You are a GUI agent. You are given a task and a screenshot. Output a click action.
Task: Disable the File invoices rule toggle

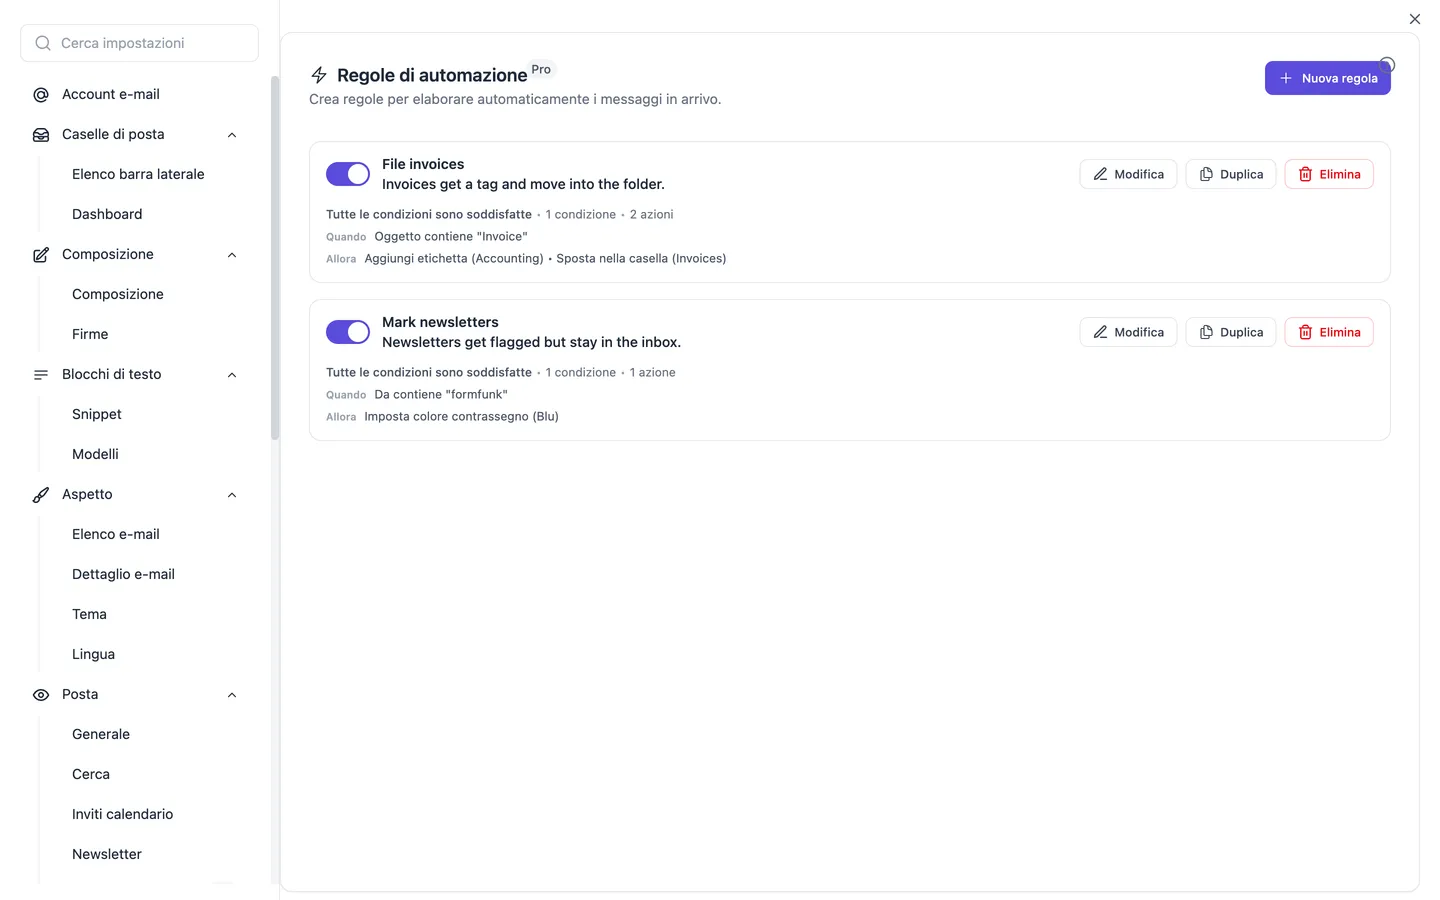pos(348,174)
